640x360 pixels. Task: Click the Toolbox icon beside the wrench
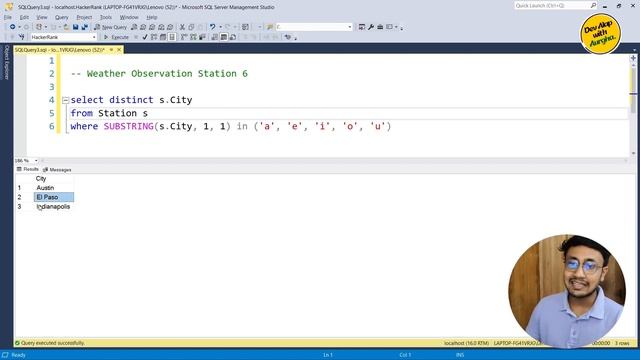click(380, 27)
